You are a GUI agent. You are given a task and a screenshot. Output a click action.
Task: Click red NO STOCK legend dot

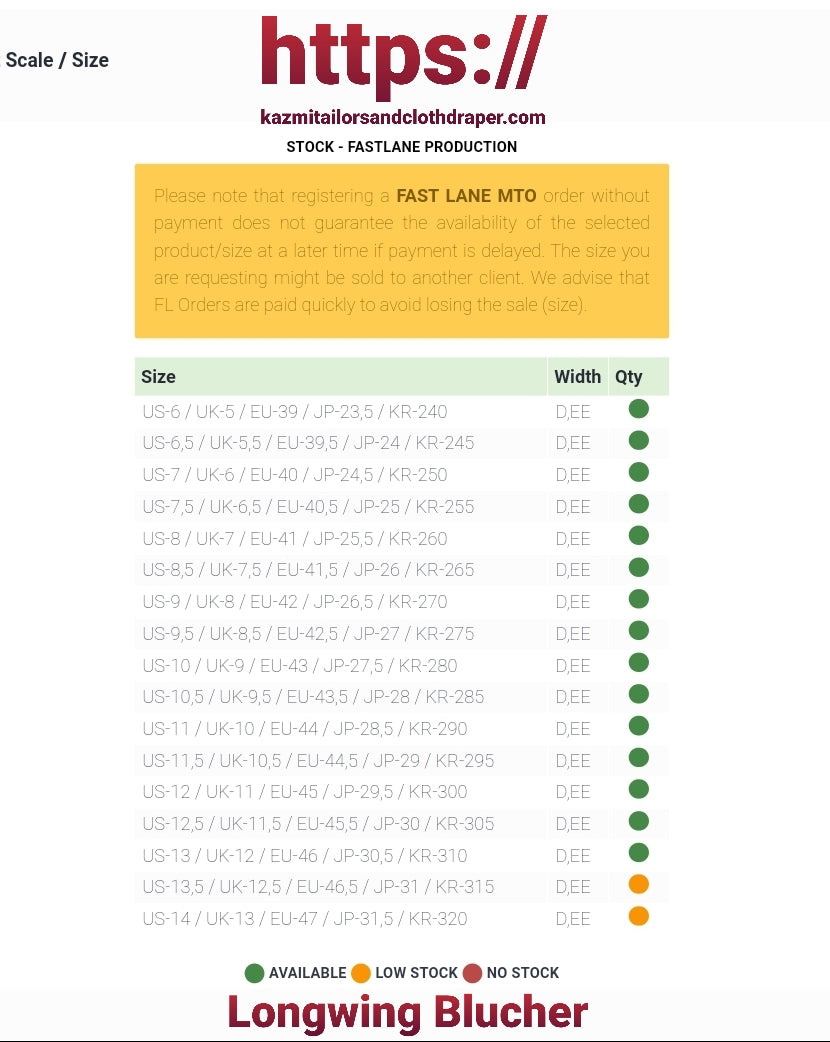tap(472, 973)
